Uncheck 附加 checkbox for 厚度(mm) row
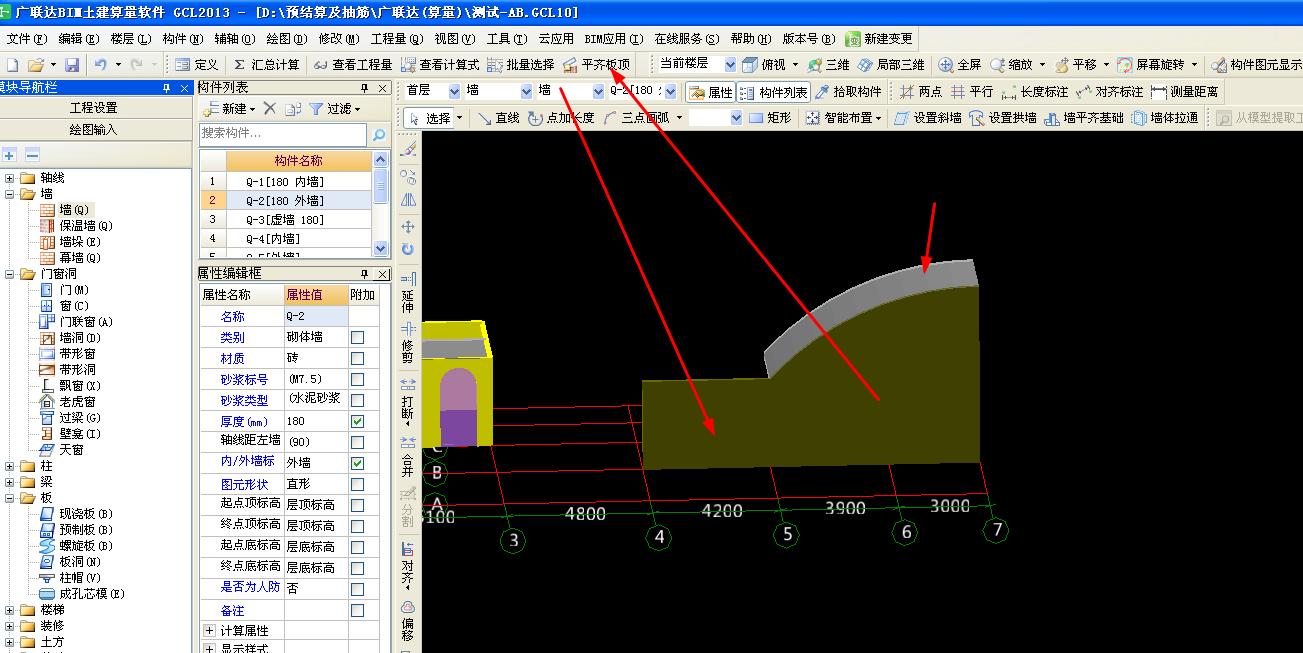Screen dimensions: 1303x653 357,422
